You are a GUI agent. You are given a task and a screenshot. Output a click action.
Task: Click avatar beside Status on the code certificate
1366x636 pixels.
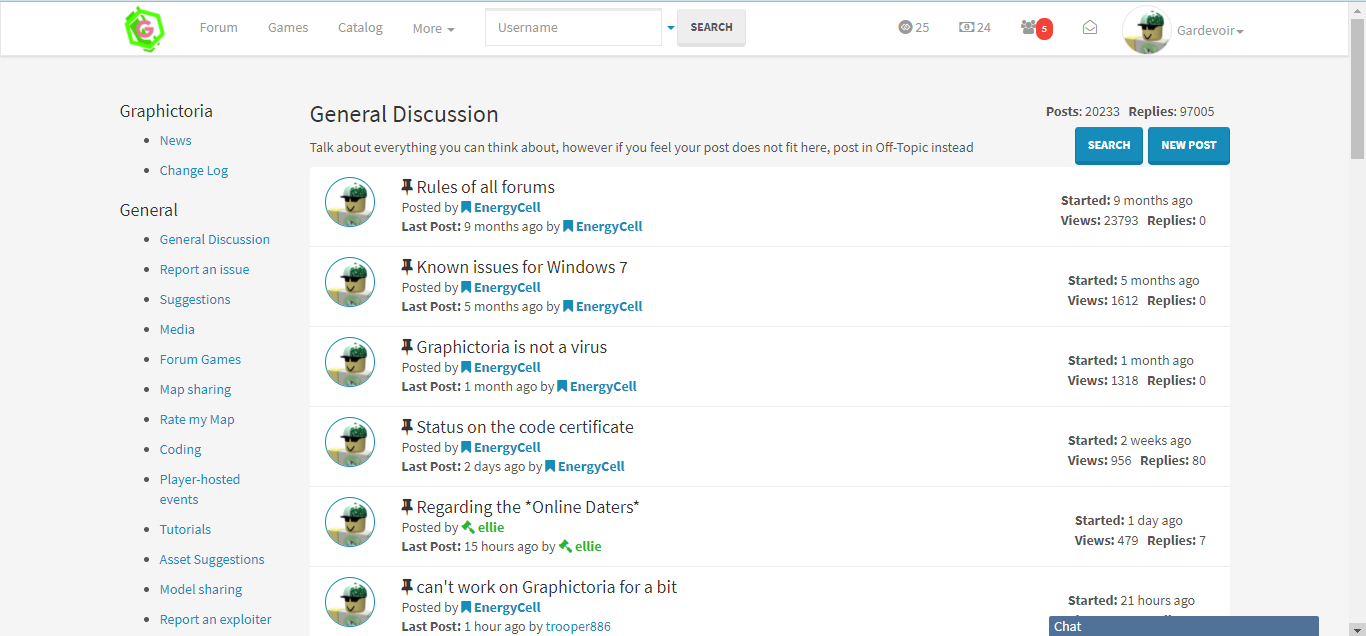tap(350, 443)
